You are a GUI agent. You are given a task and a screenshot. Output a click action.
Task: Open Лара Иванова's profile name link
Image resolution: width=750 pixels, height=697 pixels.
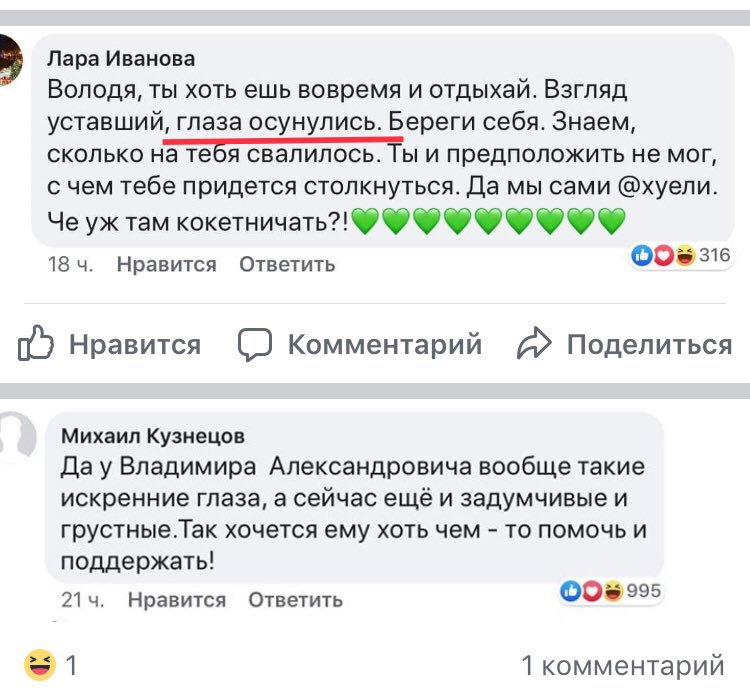(x=121, y=60)
